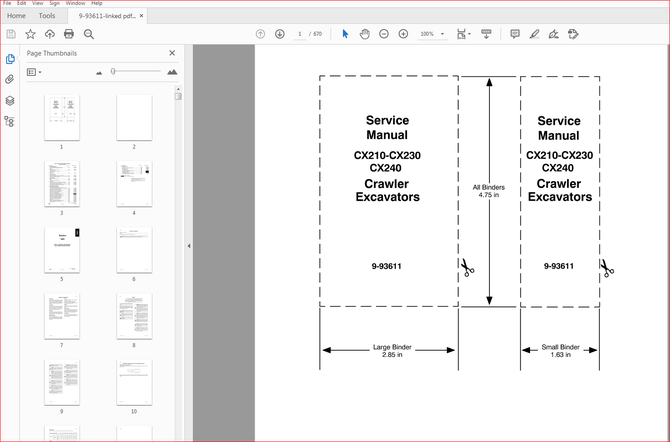Open the Layers panel icon
The width and height of the screenshot is (670, 442).
[10, 100]
